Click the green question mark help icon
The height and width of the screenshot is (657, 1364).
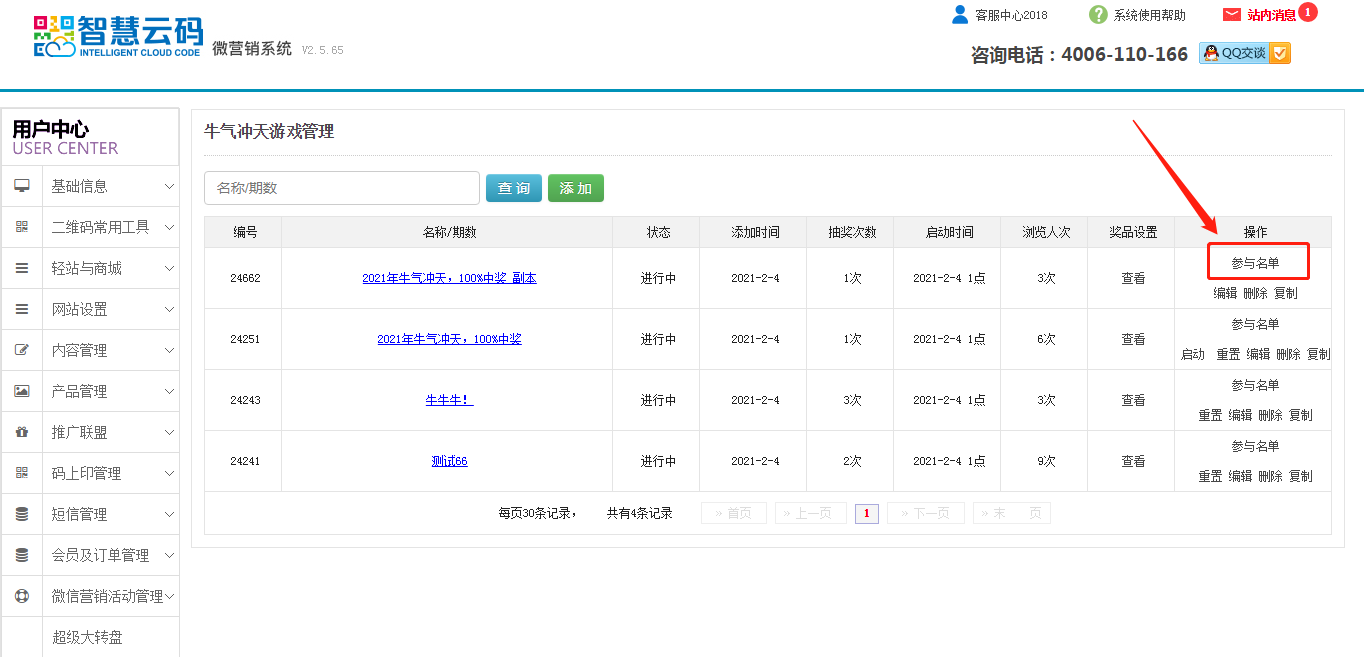1098,15
